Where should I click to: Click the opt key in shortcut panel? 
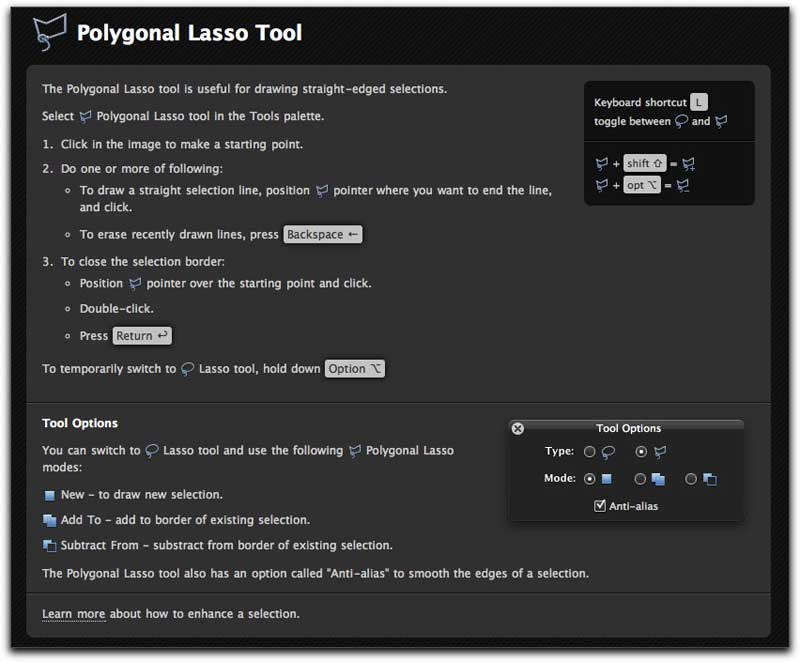pos(642,185)
